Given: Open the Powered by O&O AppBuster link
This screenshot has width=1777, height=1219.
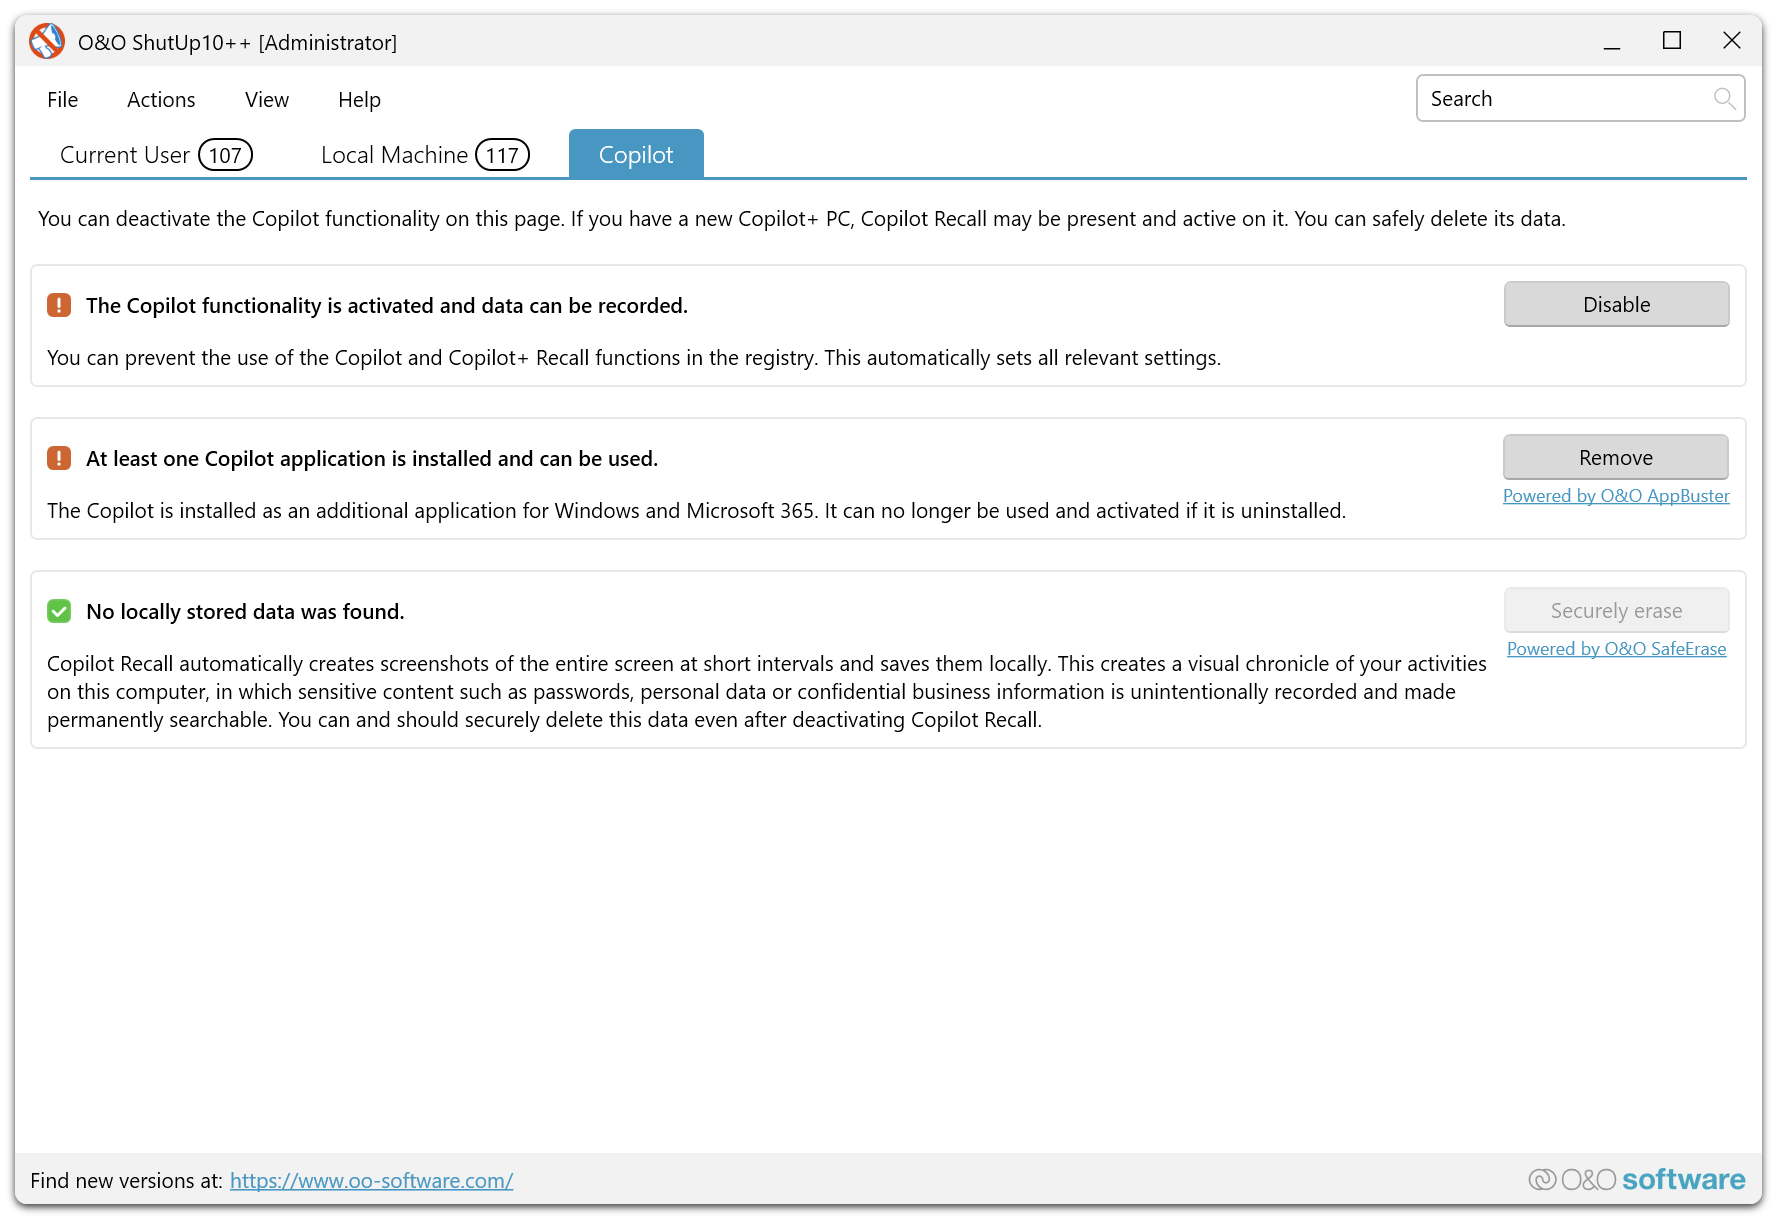Looking at the screenshot, I should pyautogui.click(x=1615, y=496).
